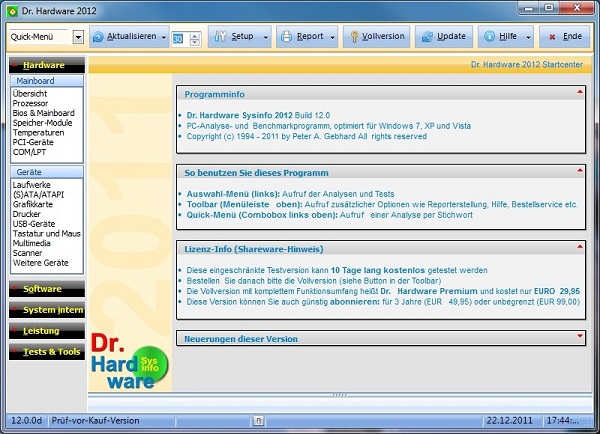Click the Hilfe info icon
This screenshot has height=434, width=600.
coord(489,36)
